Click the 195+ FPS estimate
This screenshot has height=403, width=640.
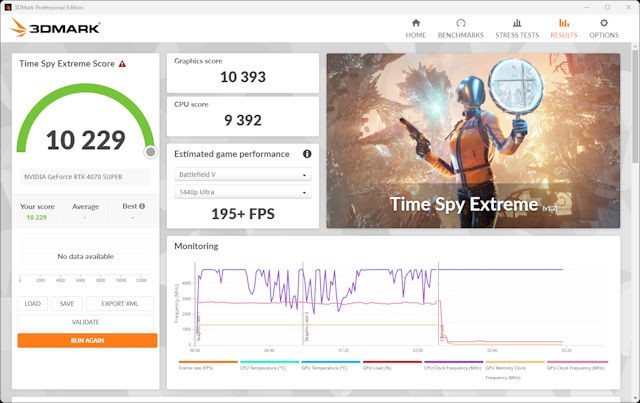coord(243,214)
